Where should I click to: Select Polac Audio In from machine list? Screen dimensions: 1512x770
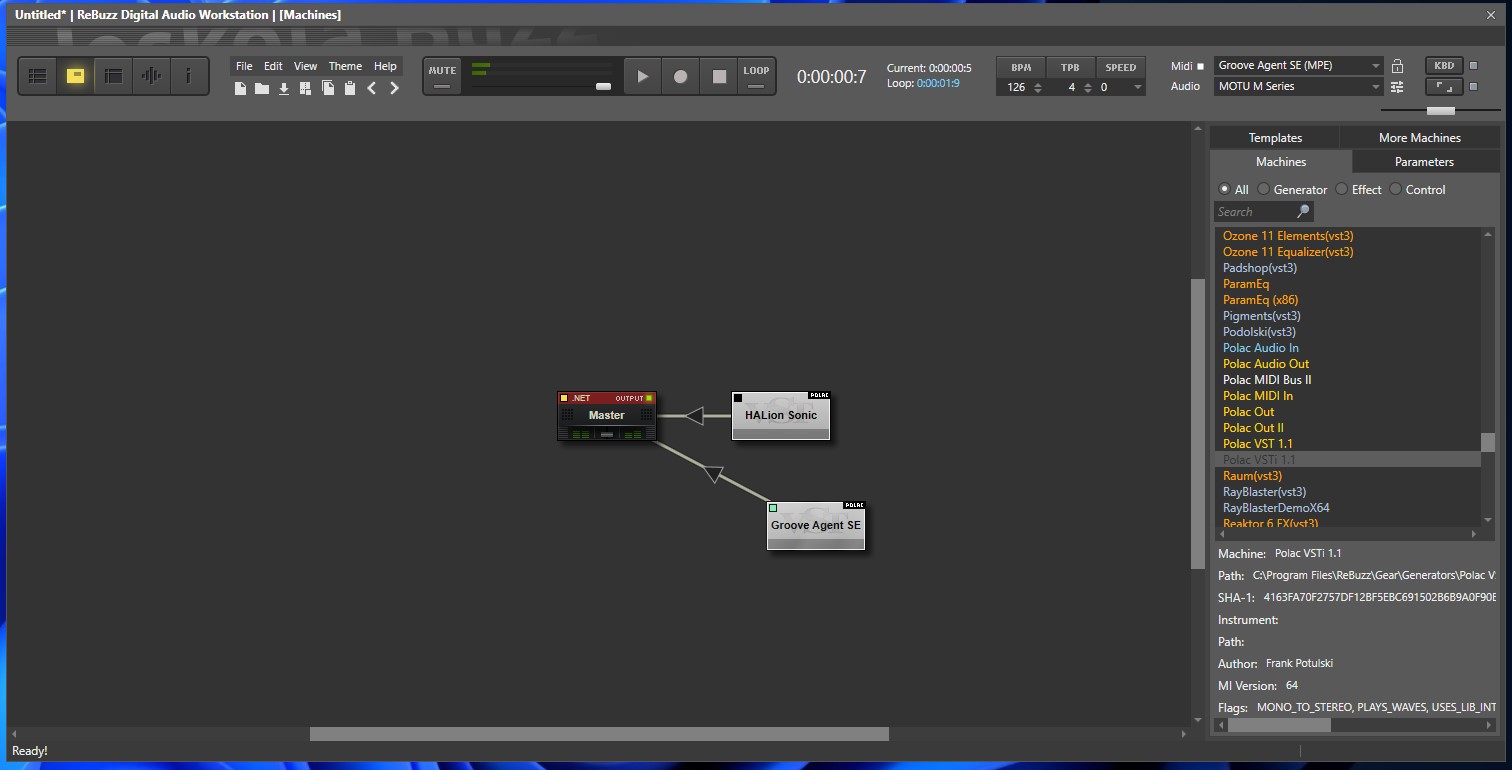point(1260,348)
